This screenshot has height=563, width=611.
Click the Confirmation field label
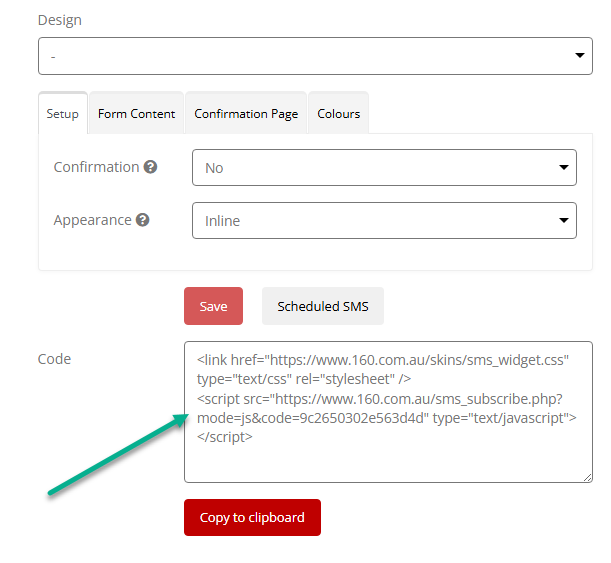(x=96, y=167)
